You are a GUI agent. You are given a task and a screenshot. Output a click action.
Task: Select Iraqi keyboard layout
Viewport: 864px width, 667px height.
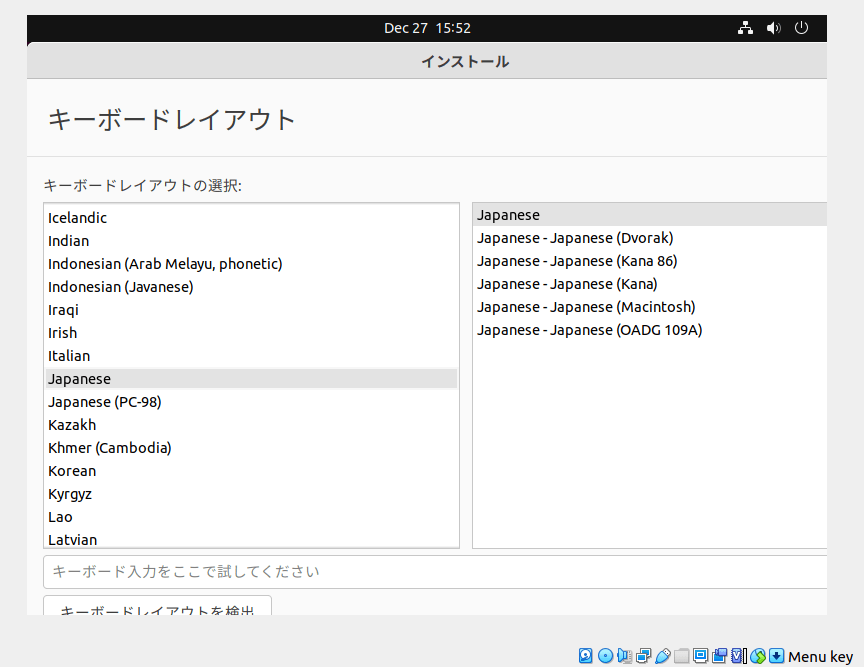pyautogui.click(x=251, y=310)
